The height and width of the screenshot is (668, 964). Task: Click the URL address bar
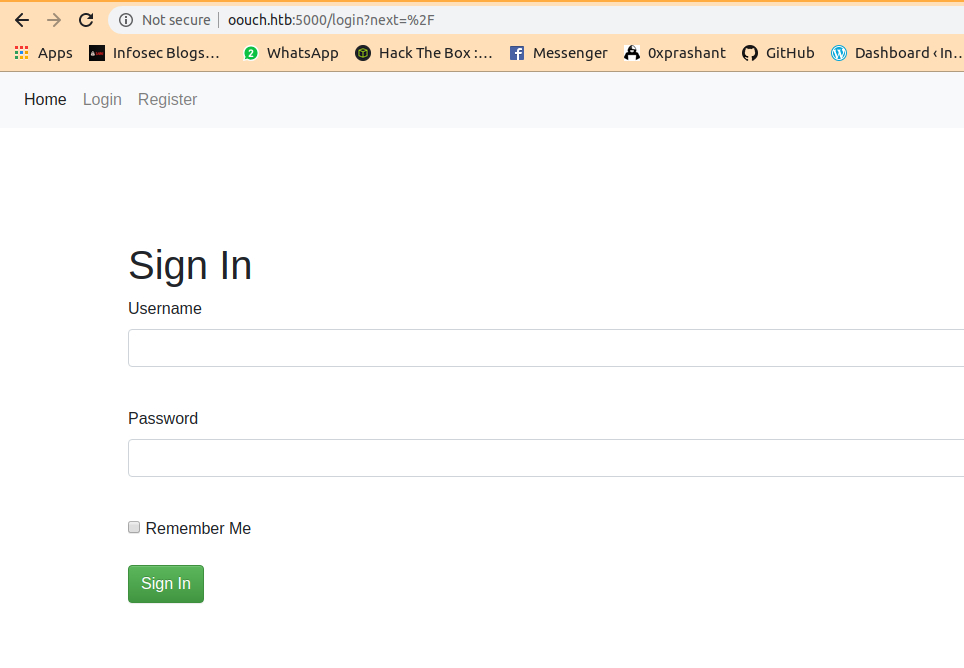pyautogui.click(x=600, y=20)
